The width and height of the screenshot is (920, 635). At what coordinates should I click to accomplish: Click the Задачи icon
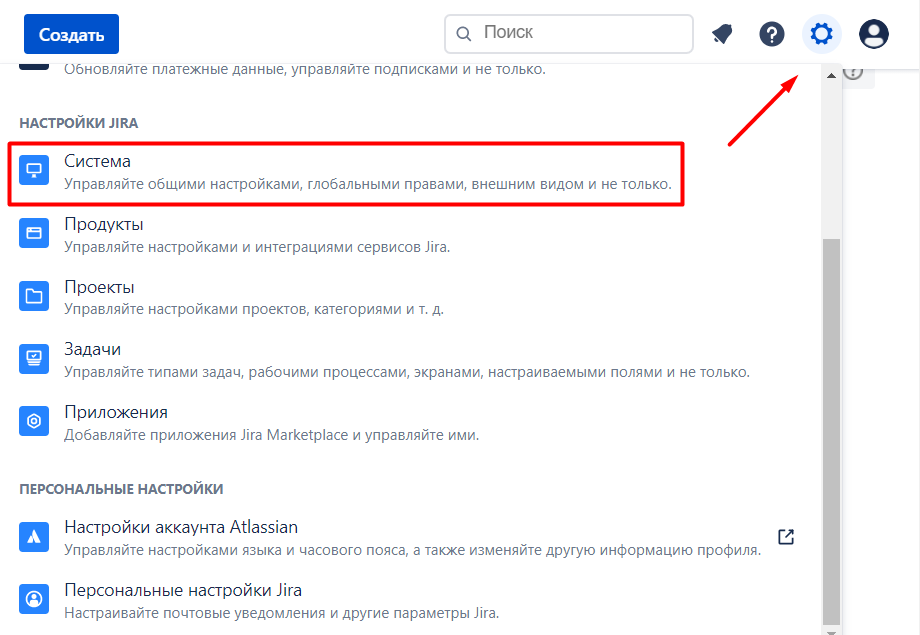tap(34, 359)
